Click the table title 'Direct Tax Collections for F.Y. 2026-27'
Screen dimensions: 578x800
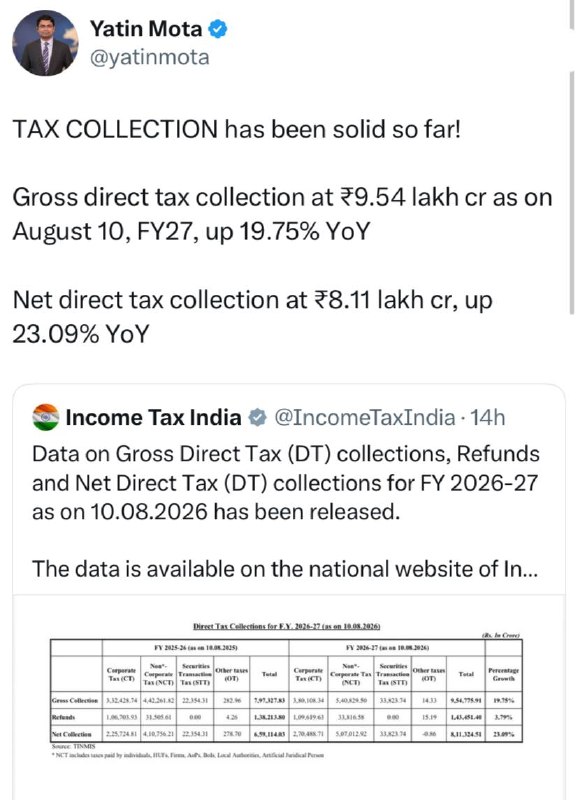[x=287, y=626]
